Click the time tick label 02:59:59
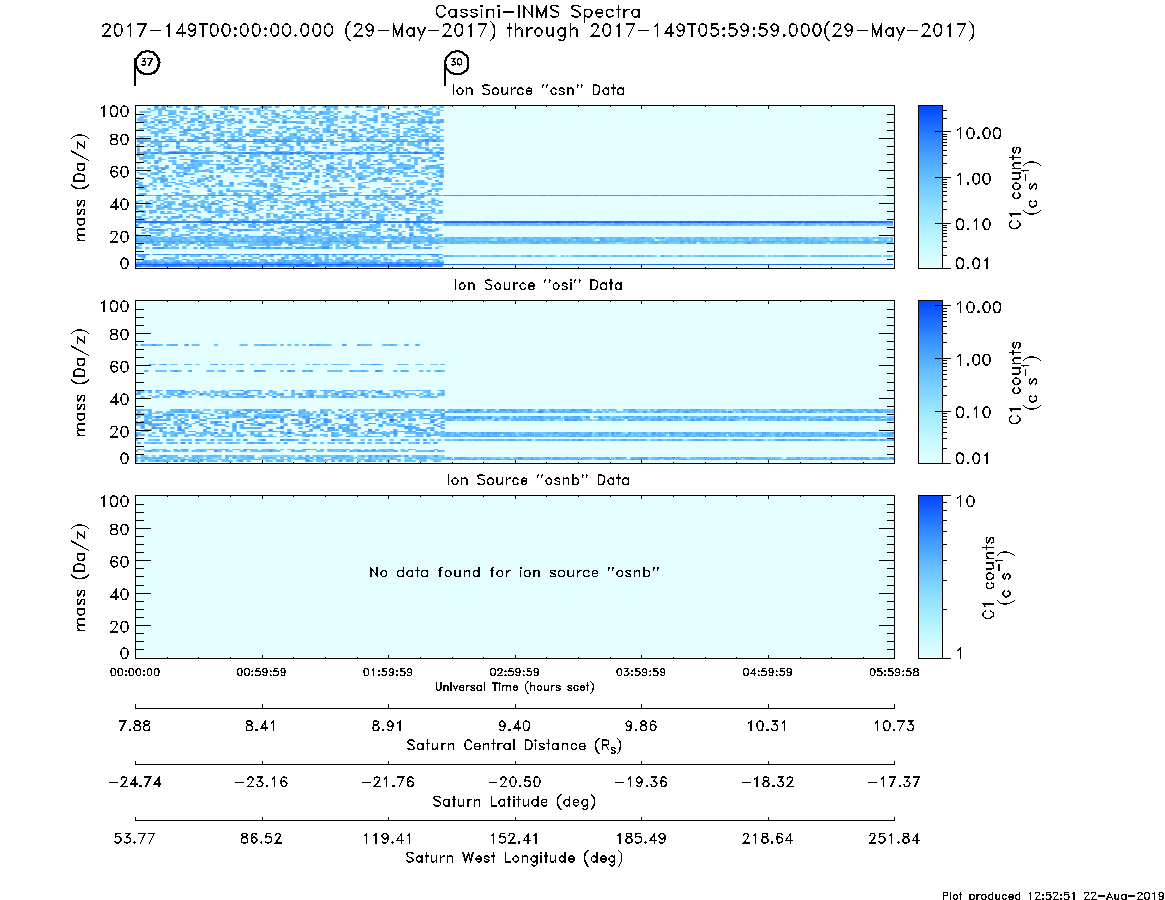The height and width of the screenshot is (900, 1165). (x=514, y=672)
